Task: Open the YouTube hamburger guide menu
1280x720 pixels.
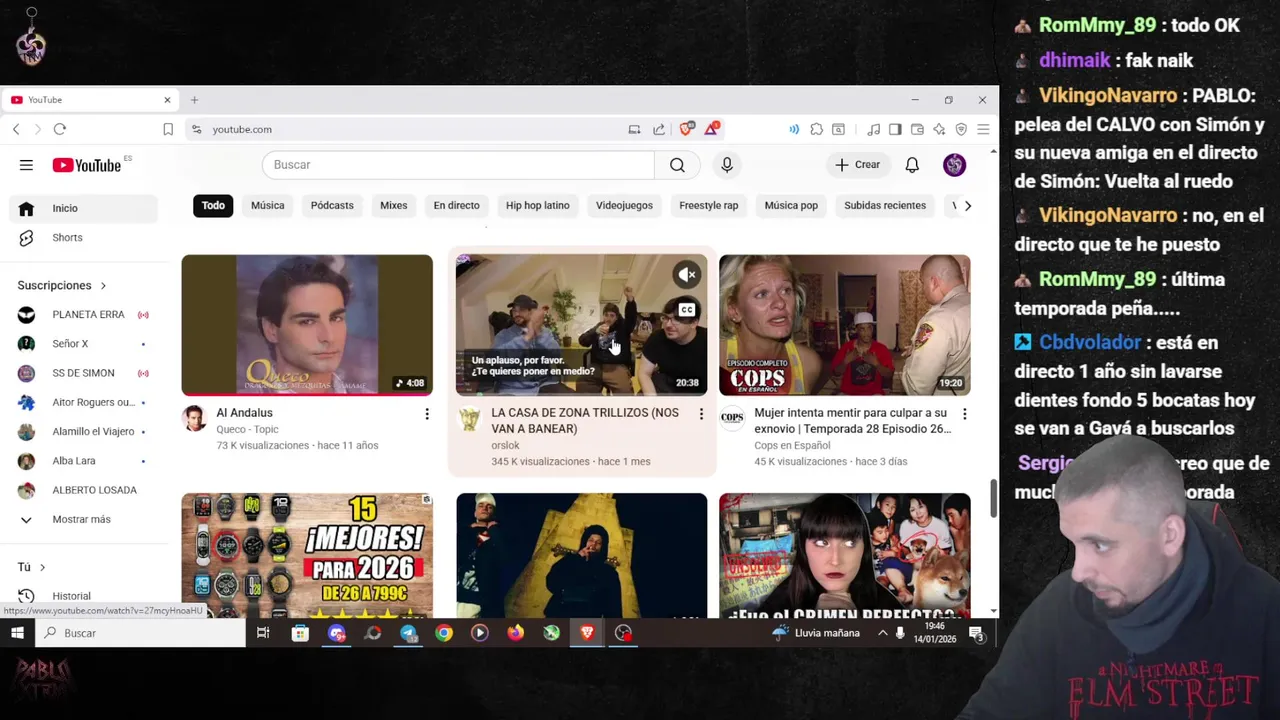Action: (x=26, y=165)
